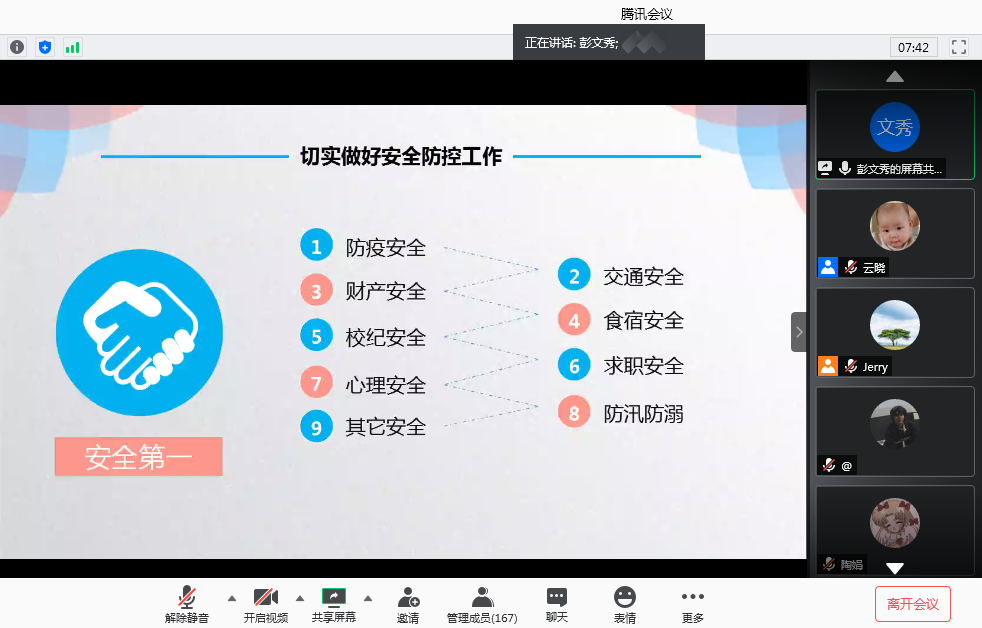Open Manage Members (管理成员) panel
This screenshot has width=982, height=628.
[x=482, y=604]
